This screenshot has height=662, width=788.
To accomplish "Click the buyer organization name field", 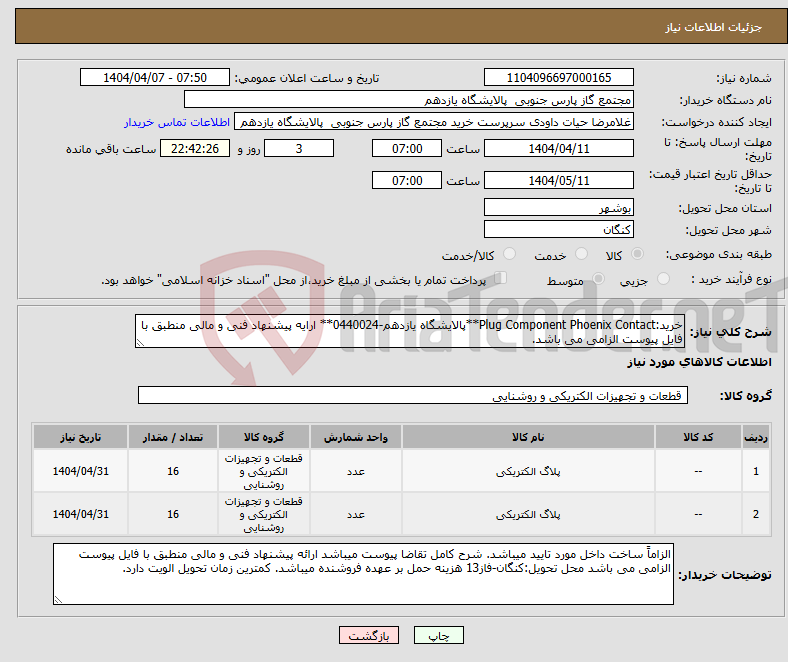I will pos(409,100).
